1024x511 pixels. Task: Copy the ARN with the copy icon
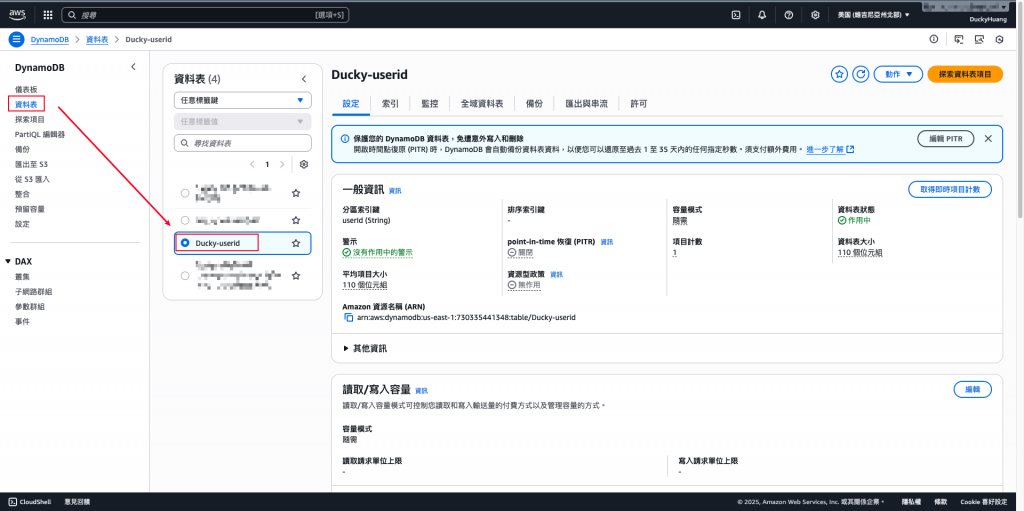[348, 318]
